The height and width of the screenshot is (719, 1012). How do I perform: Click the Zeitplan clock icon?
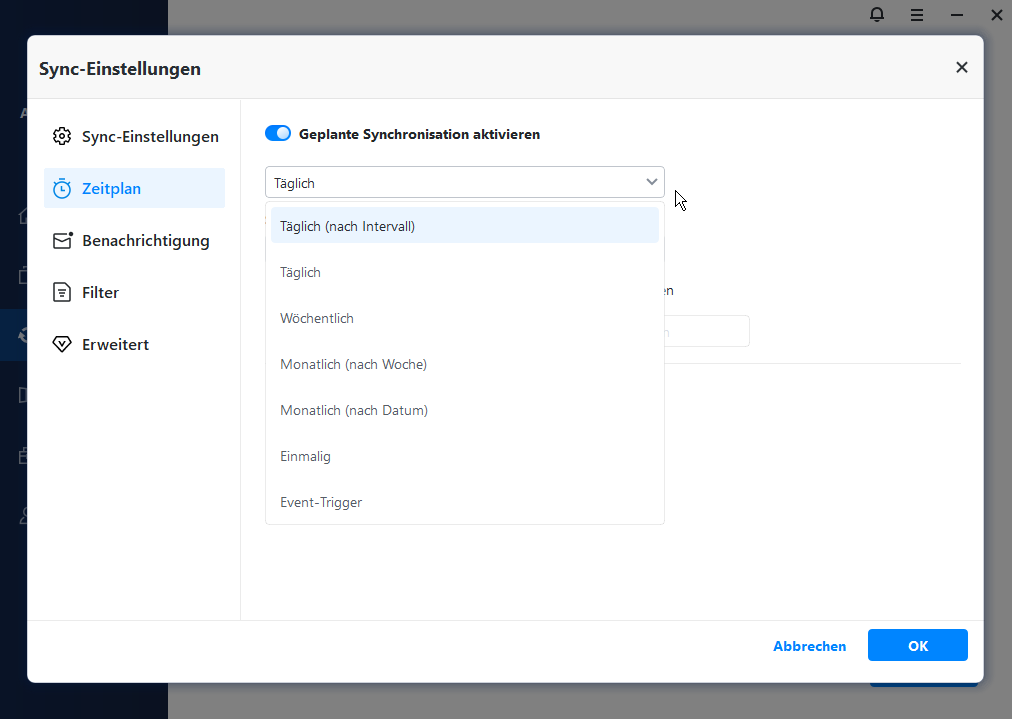coord(62,188)
